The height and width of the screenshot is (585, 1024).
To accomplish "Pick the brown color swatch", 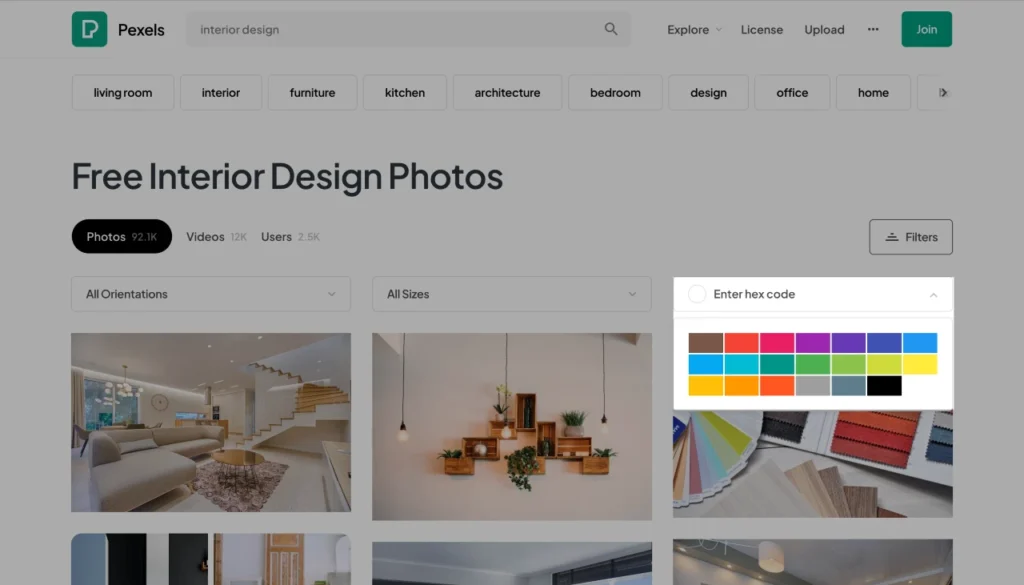I will pyautogui.click(x=705, y=343).
